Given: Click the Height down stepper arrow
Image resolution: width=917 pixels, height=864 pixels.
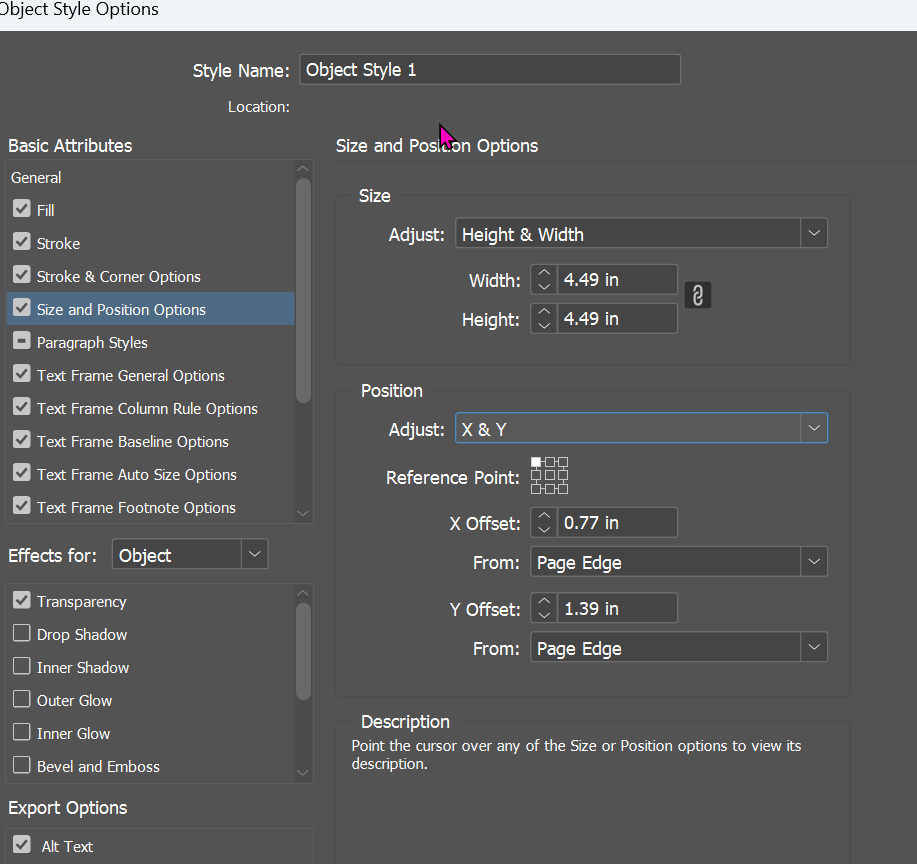Looking at the screenshot, I should click(543, 325).
